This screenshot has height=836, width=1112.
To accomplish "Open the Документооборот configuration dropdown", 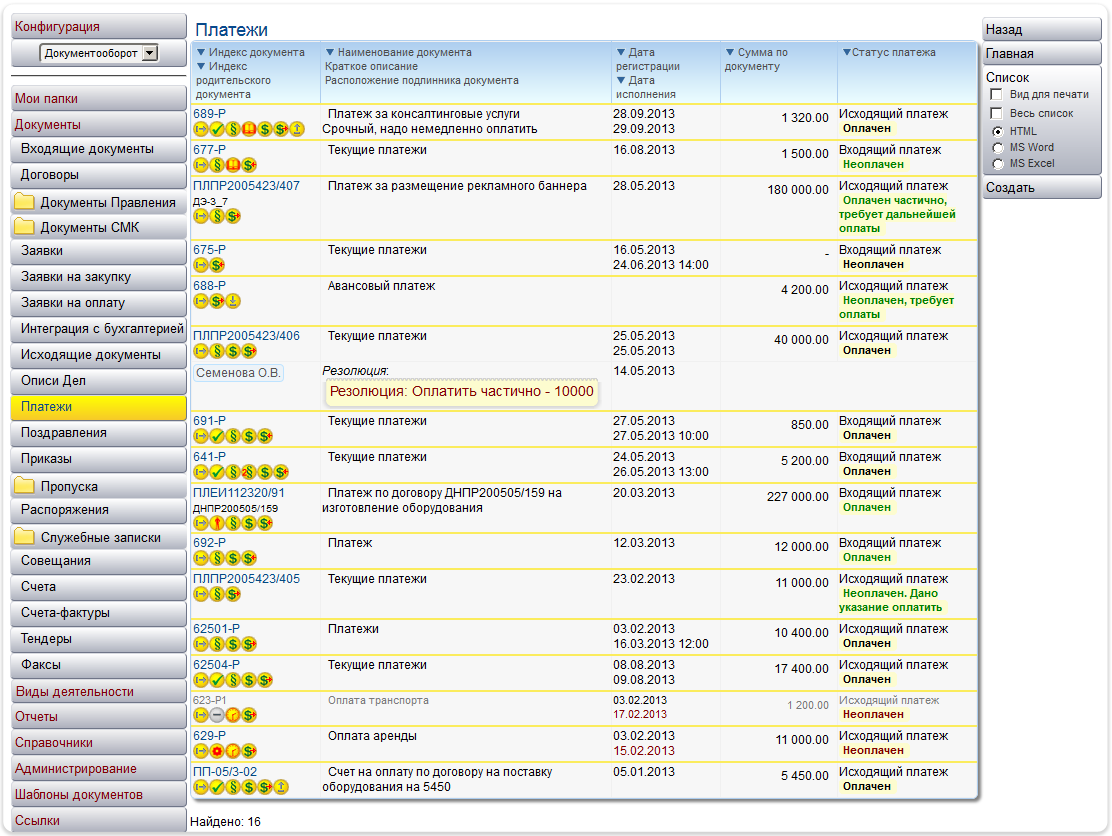I will 150,53.
